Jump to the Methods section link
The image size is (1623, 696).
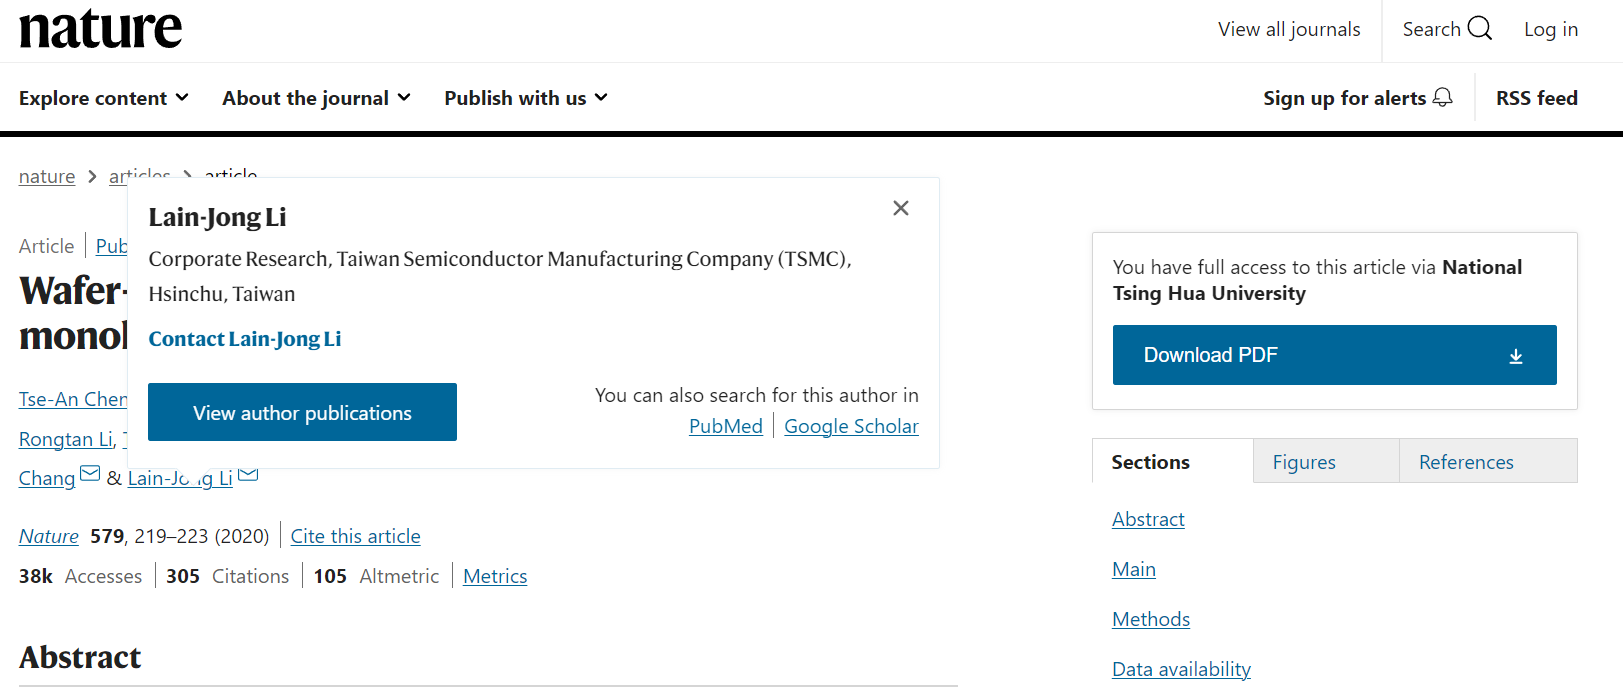pos(1151,619)
